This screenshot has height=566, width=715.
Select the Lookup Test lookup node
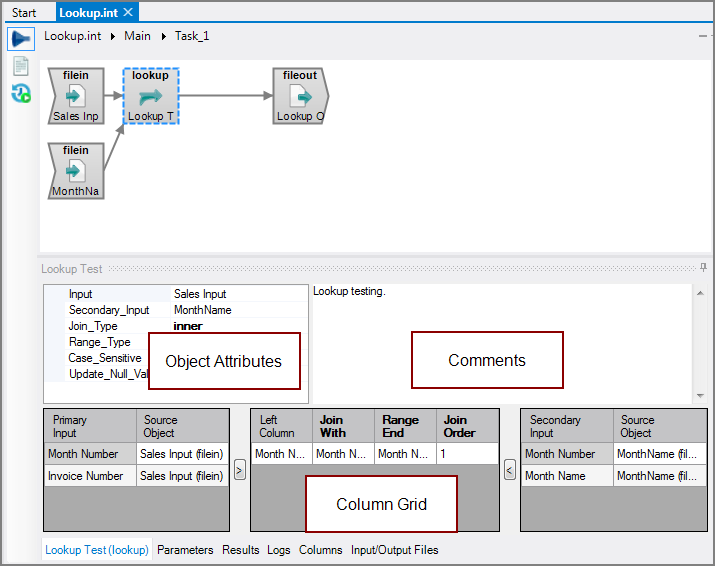tap(150, 96)
